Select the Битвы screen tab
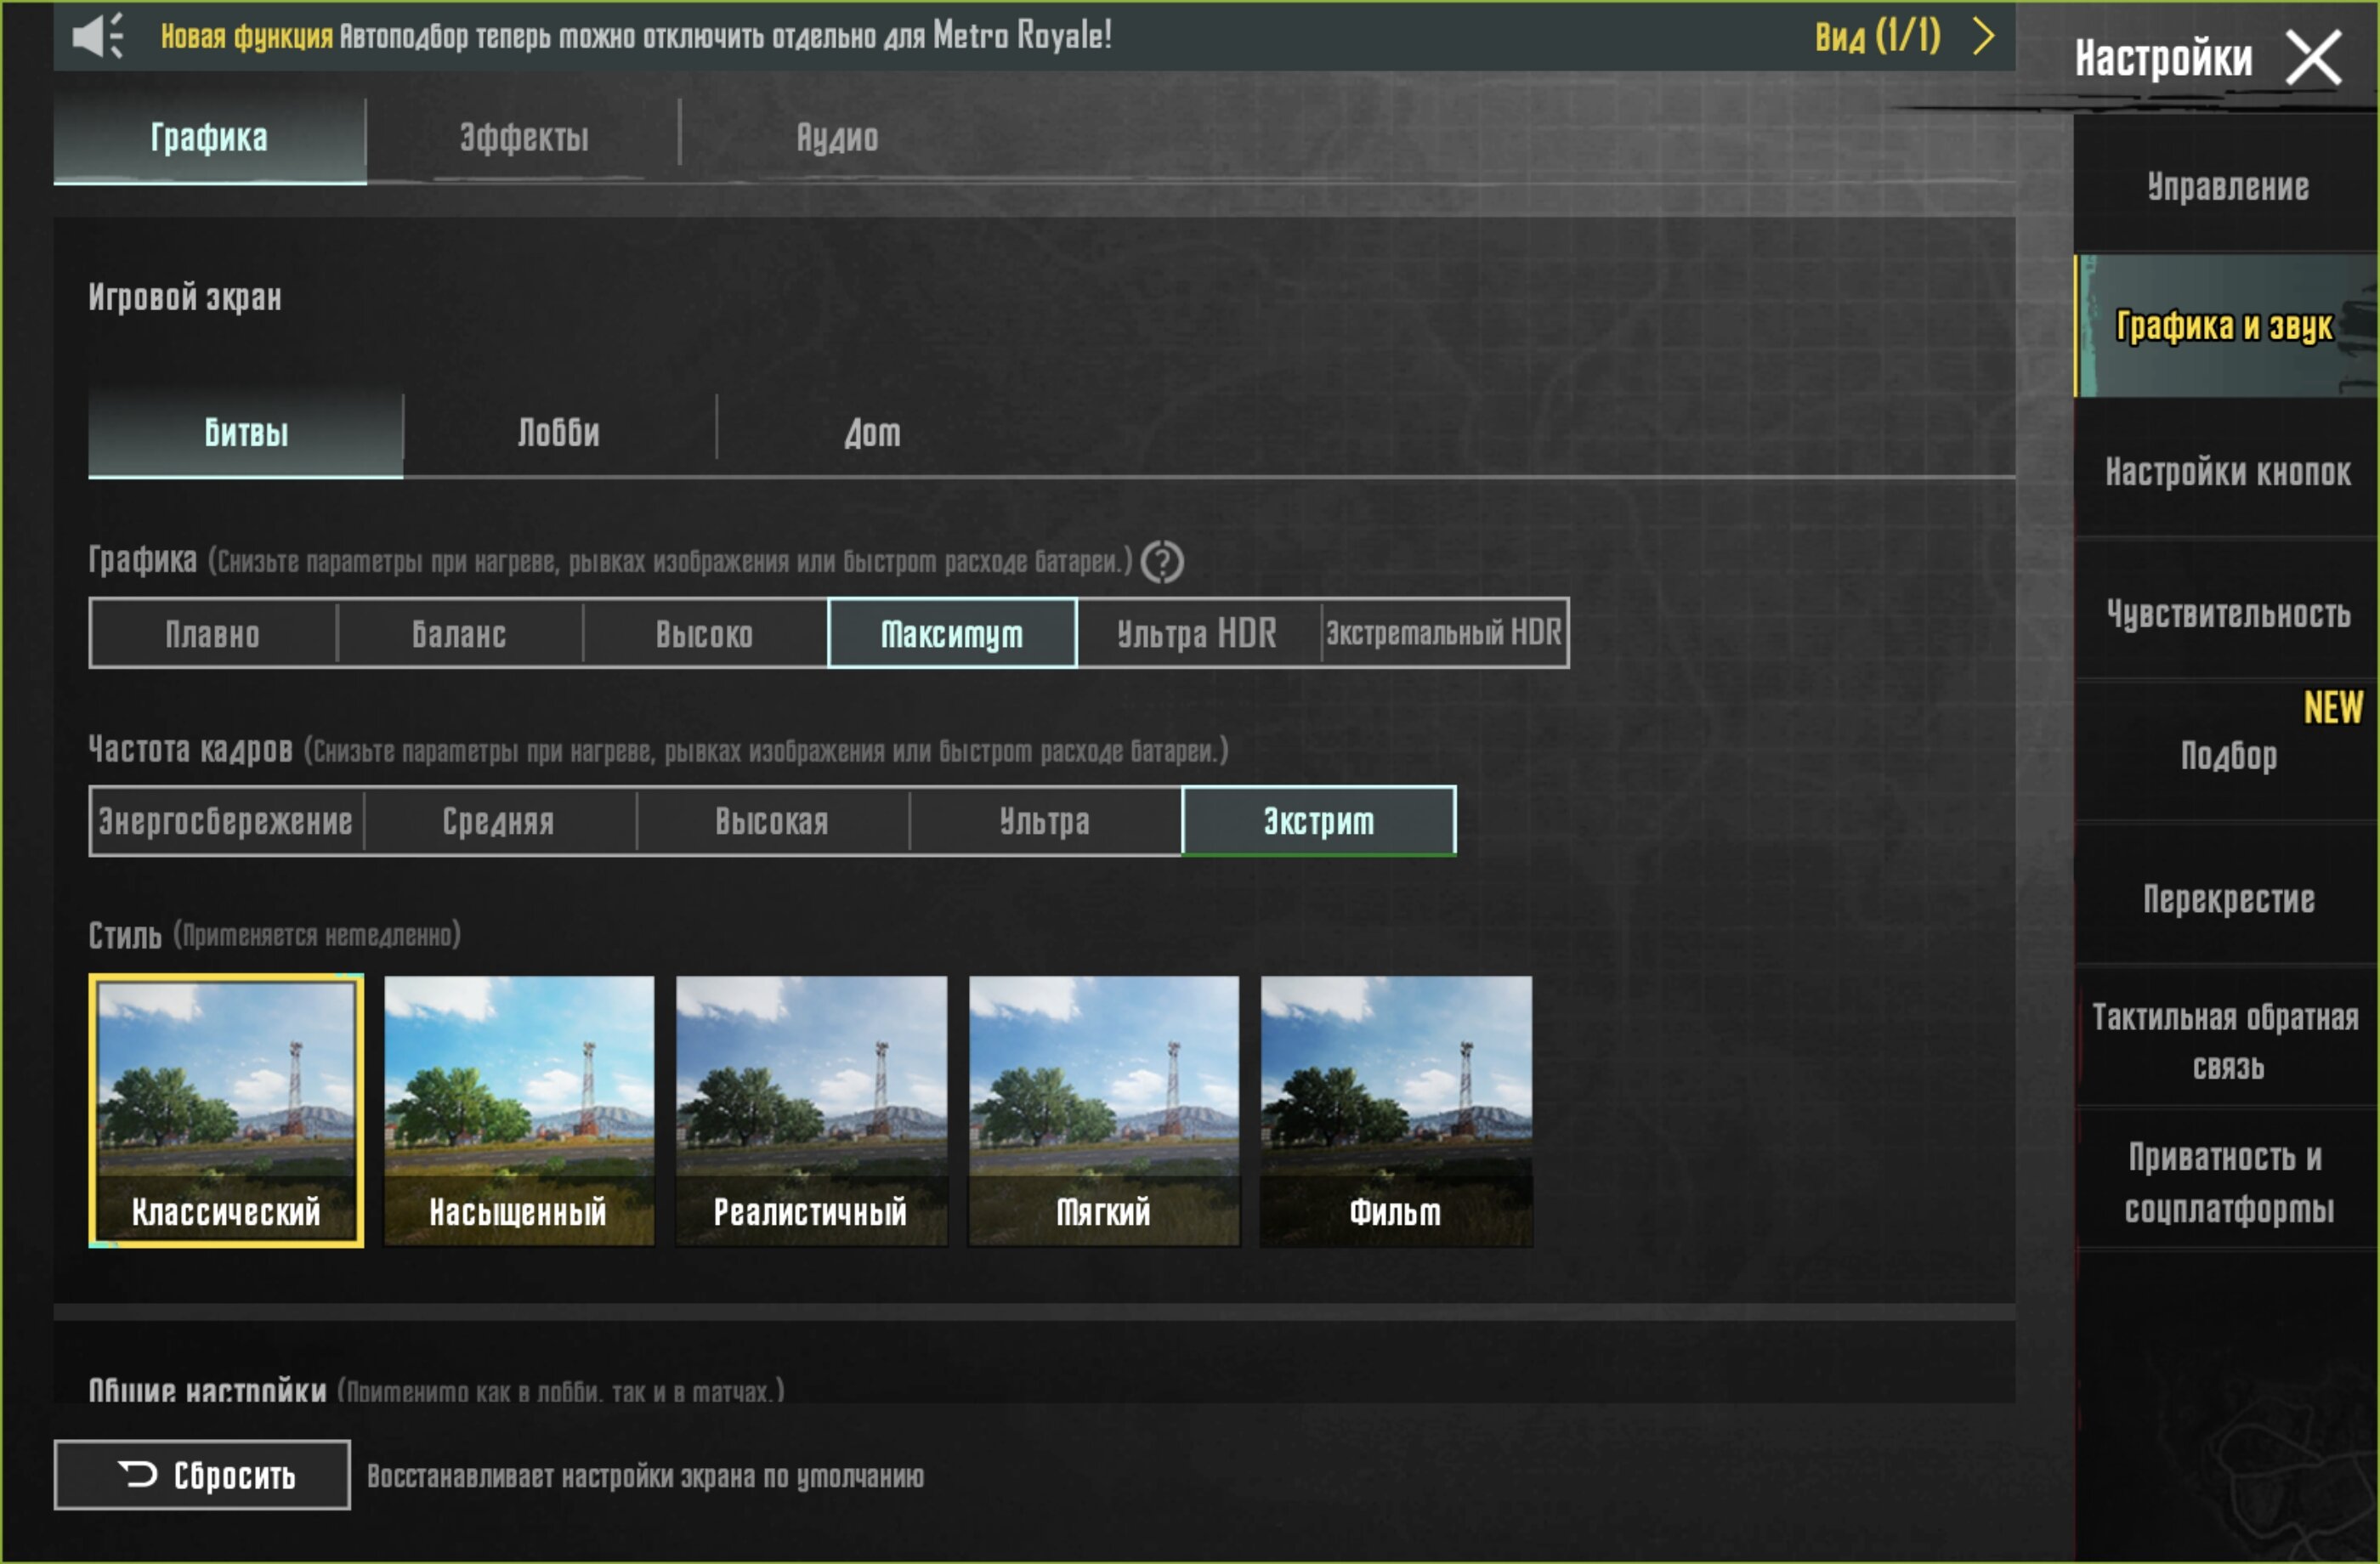 (246, 433)
